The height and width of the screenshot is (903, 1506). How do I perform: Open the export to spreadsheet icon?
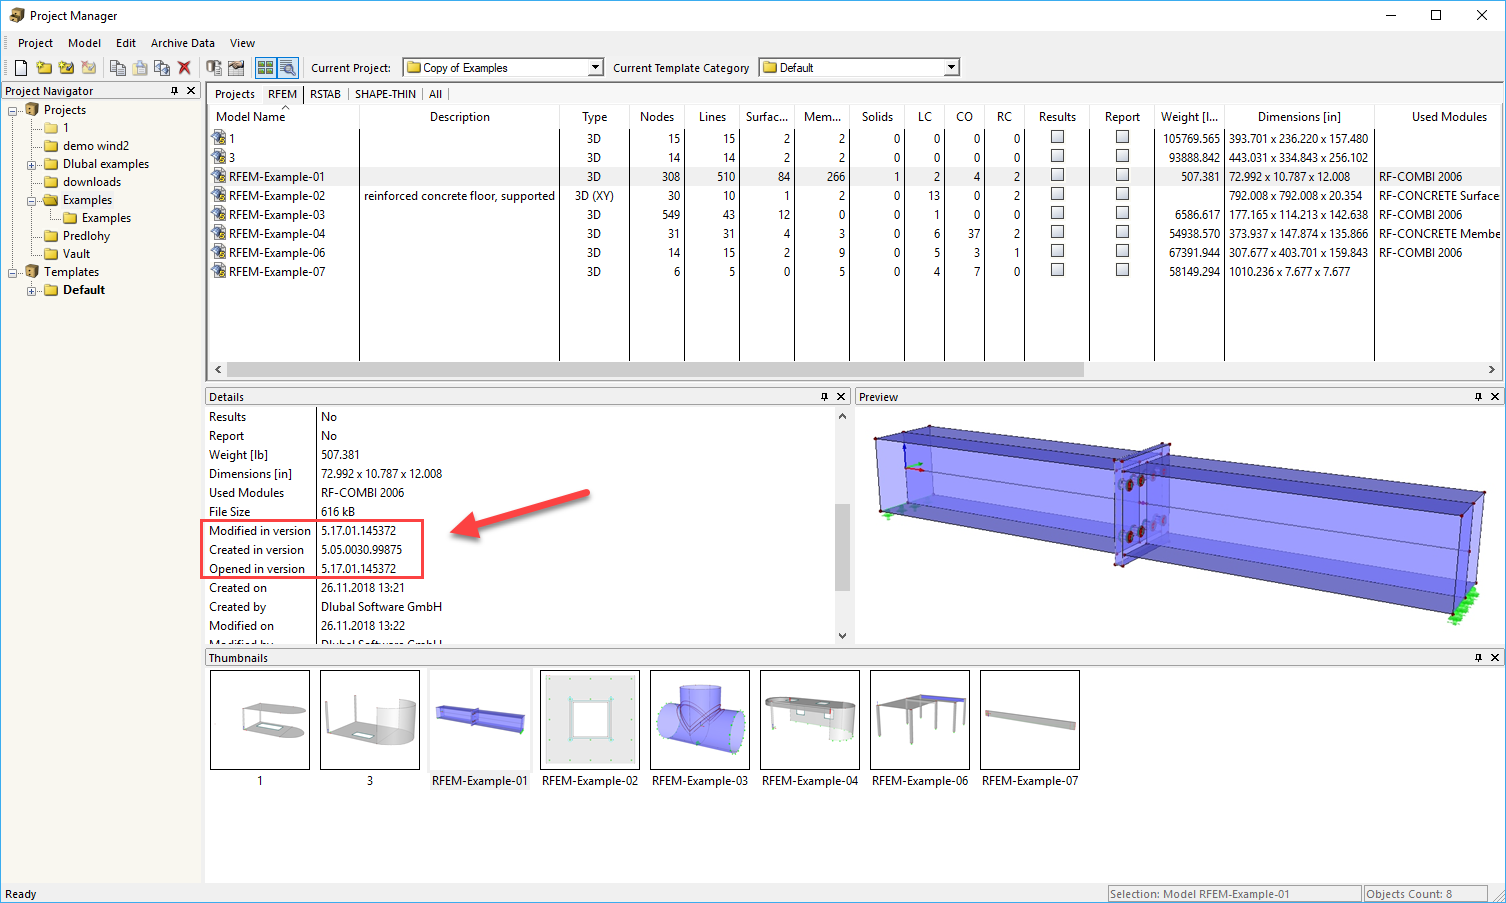[235, 67]
